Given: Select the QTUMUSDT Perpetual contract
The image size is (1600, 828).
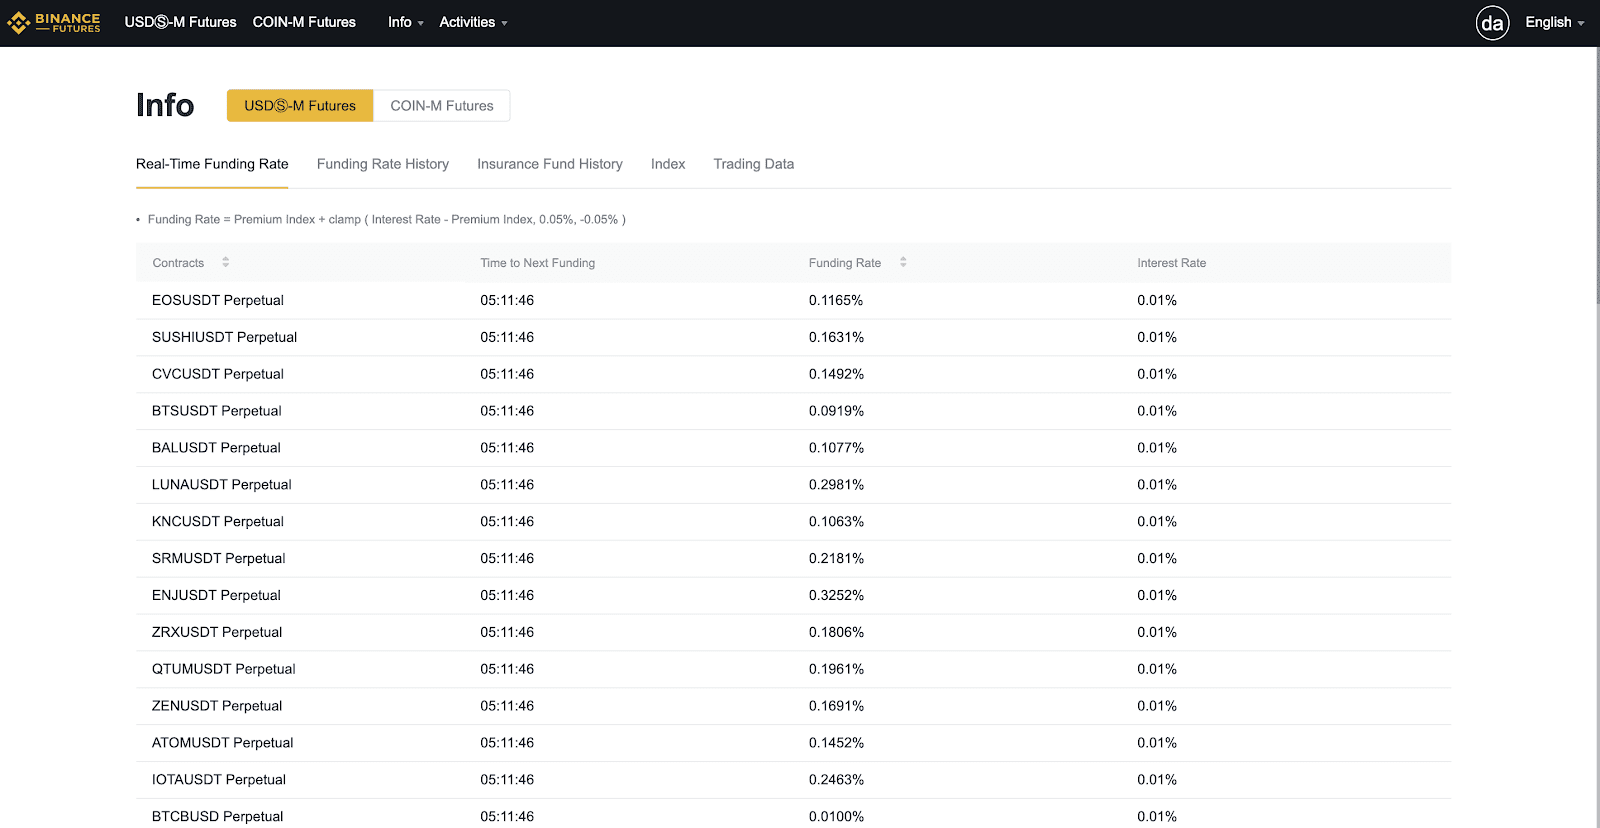Looking at the screenshot, I should coord(224,670).
